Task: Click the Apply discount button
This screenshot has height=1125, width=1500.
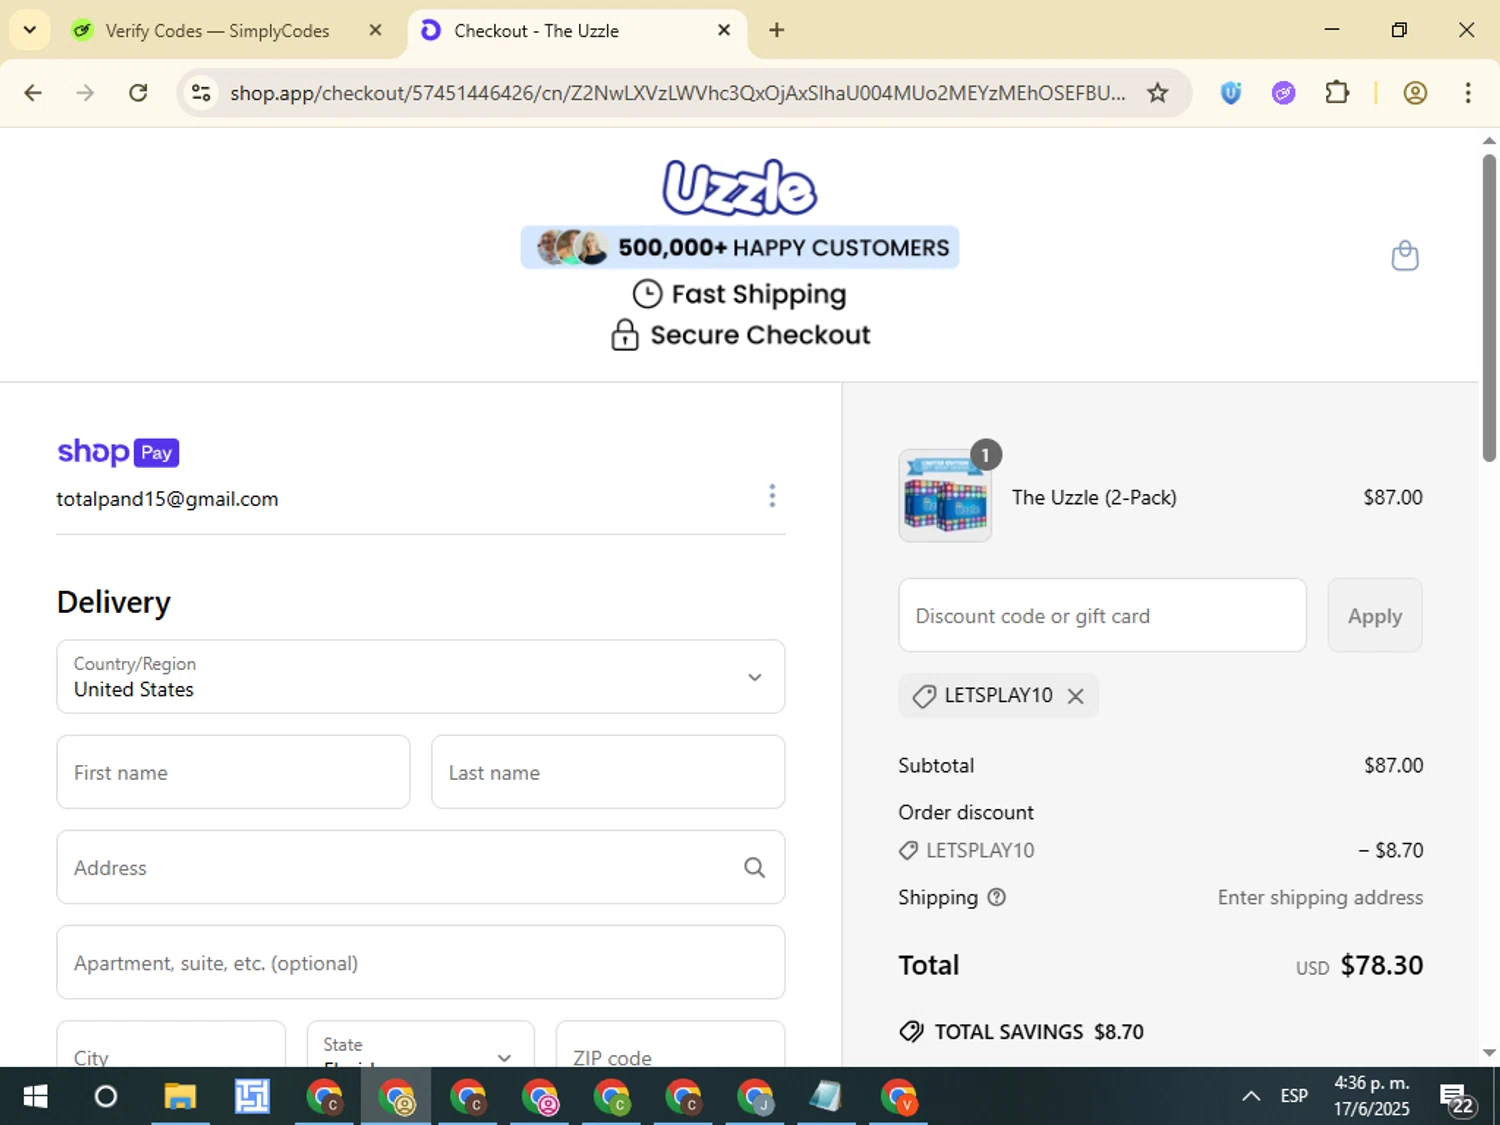Action: (x=1375, y=615)
